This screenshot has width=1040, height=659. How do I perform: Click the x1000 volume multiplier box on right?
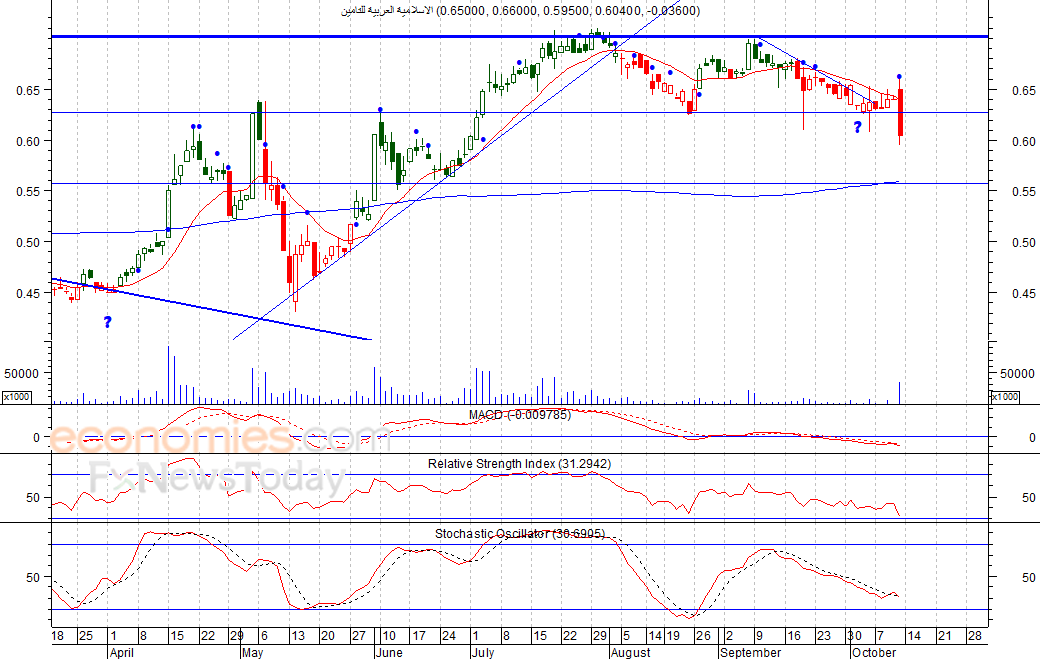click(1005, 396)
